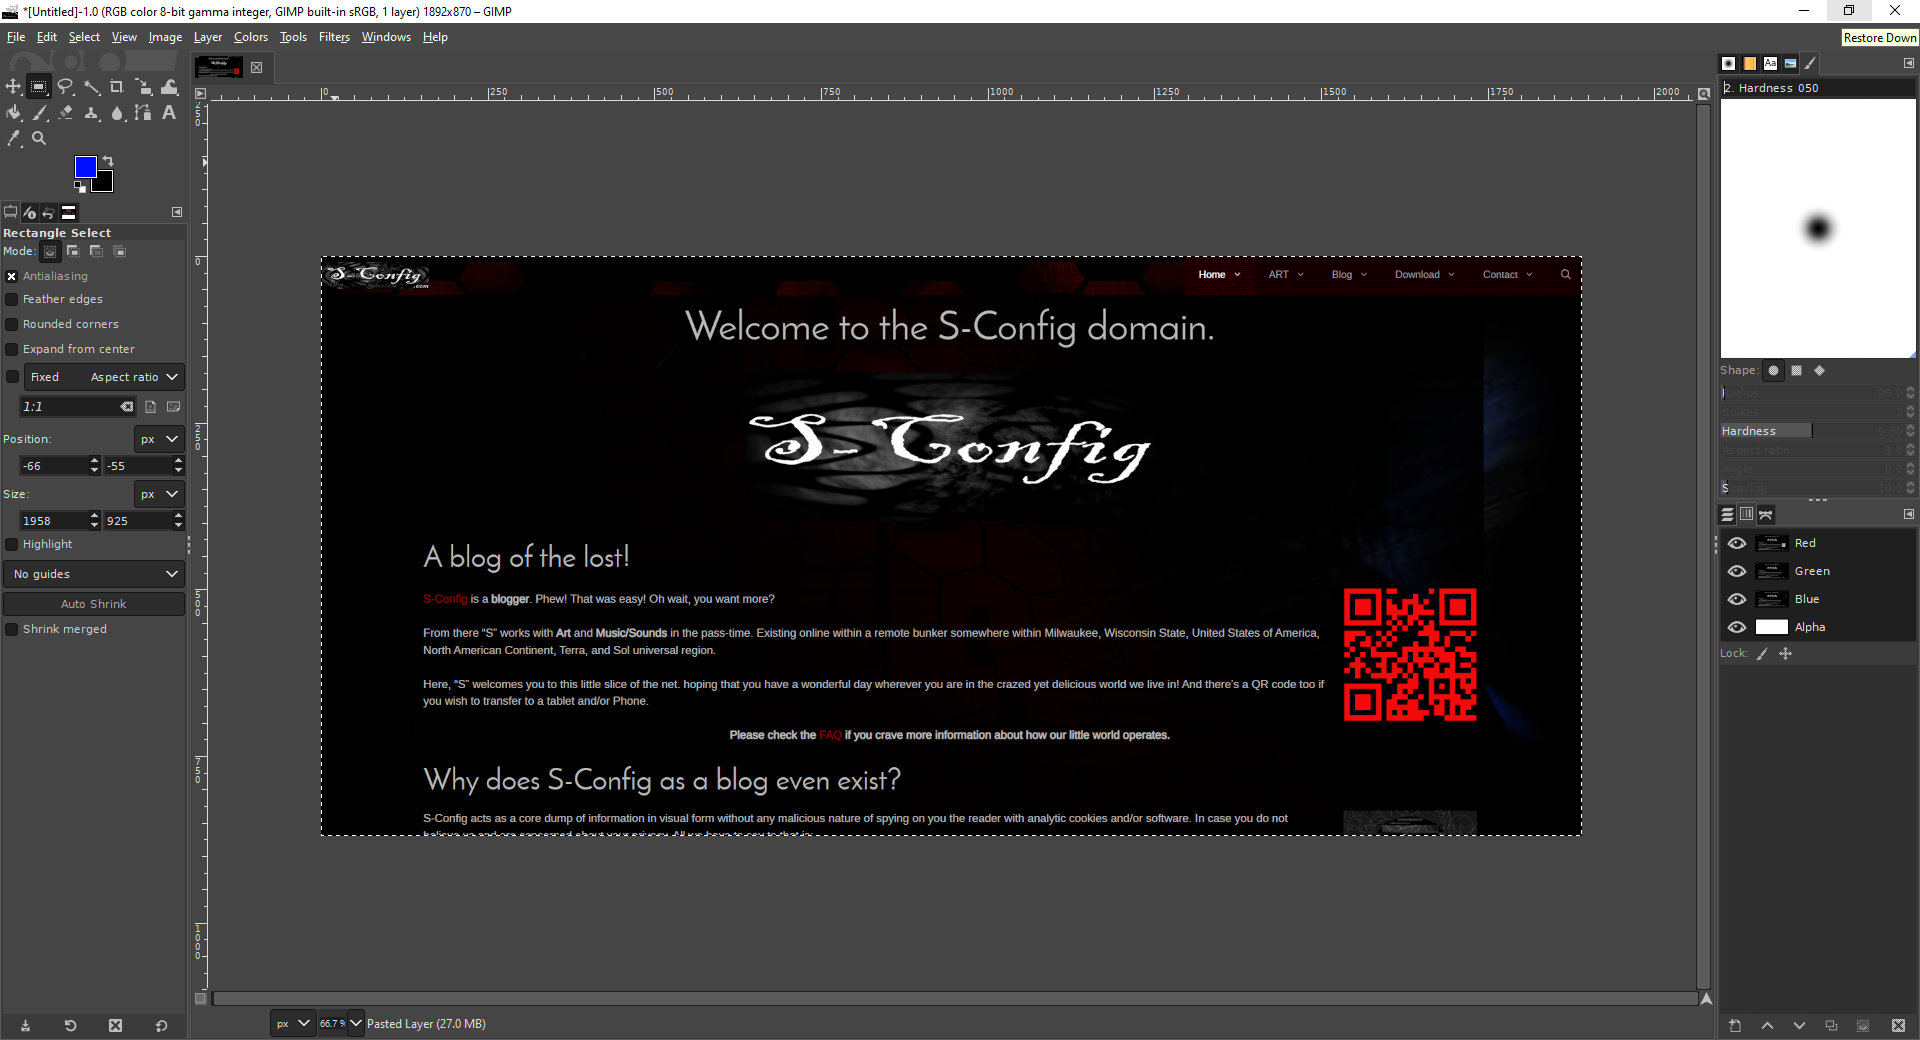Select the Text tool
Image resolution: width=1920 pixels, height=1040 pixels.
coord(169,113)
